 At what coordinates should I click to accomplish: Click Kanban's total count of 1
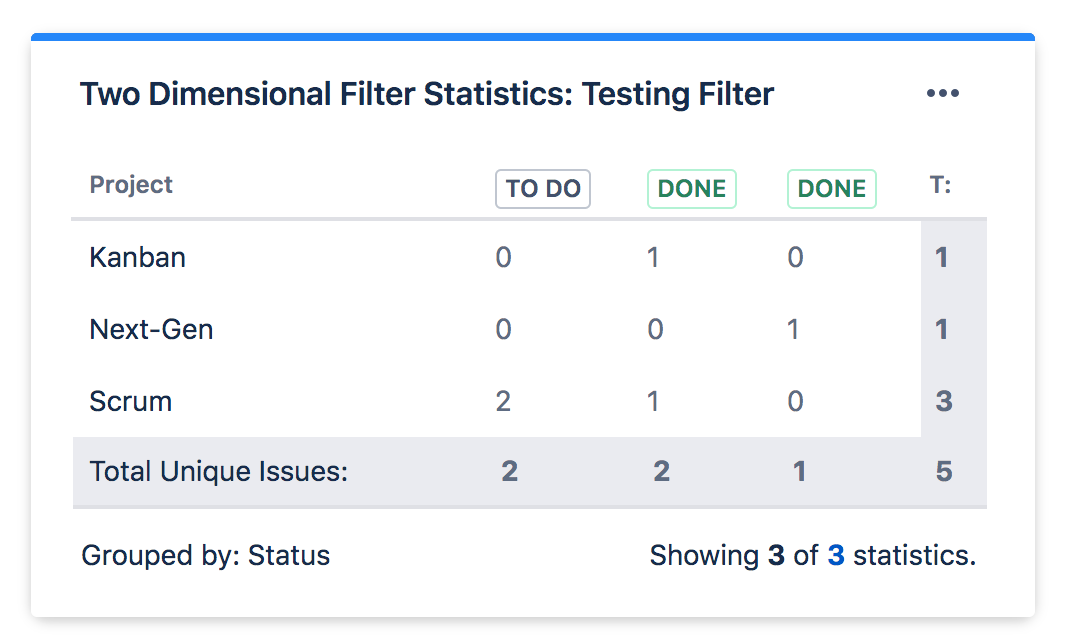coord(941,257)
